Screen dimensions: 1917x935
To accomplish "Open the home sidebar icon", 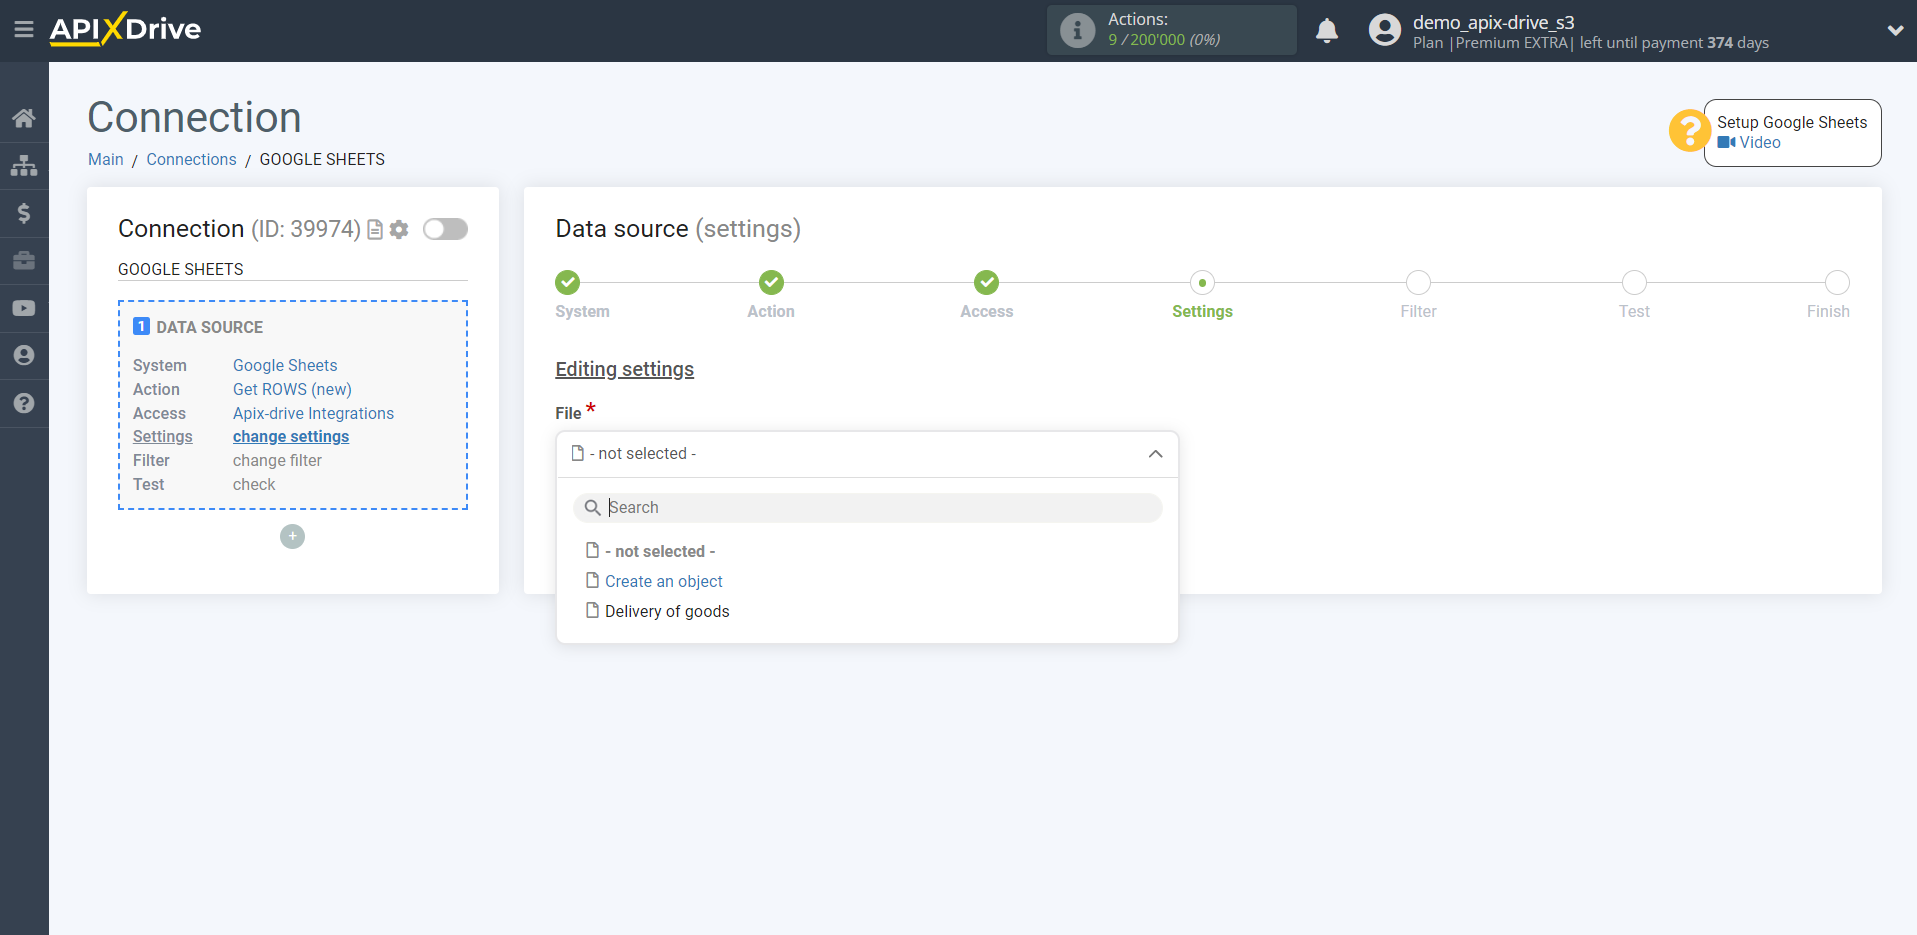I will tap(24, 118).
